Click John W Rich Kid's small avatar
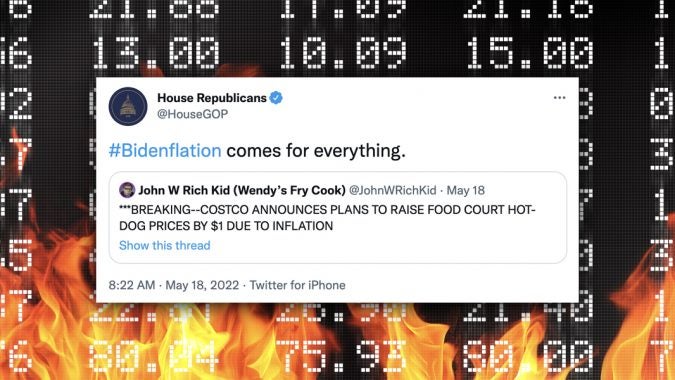 127,190
